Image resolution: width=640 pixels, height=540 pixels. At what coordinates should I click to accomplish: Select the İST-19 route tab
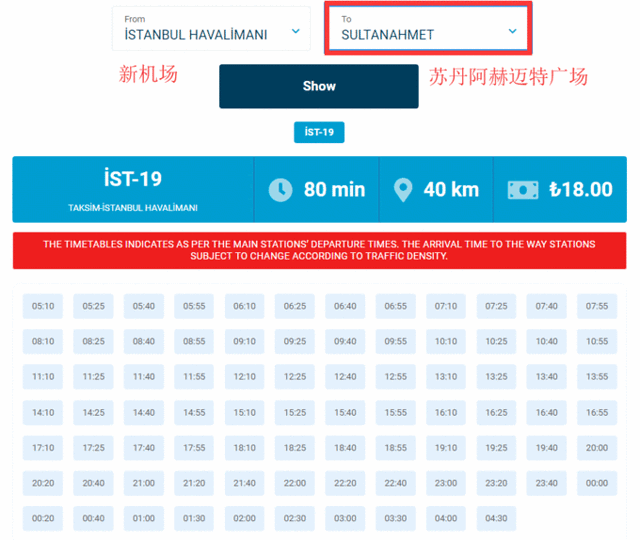click(x=319, y=132)
